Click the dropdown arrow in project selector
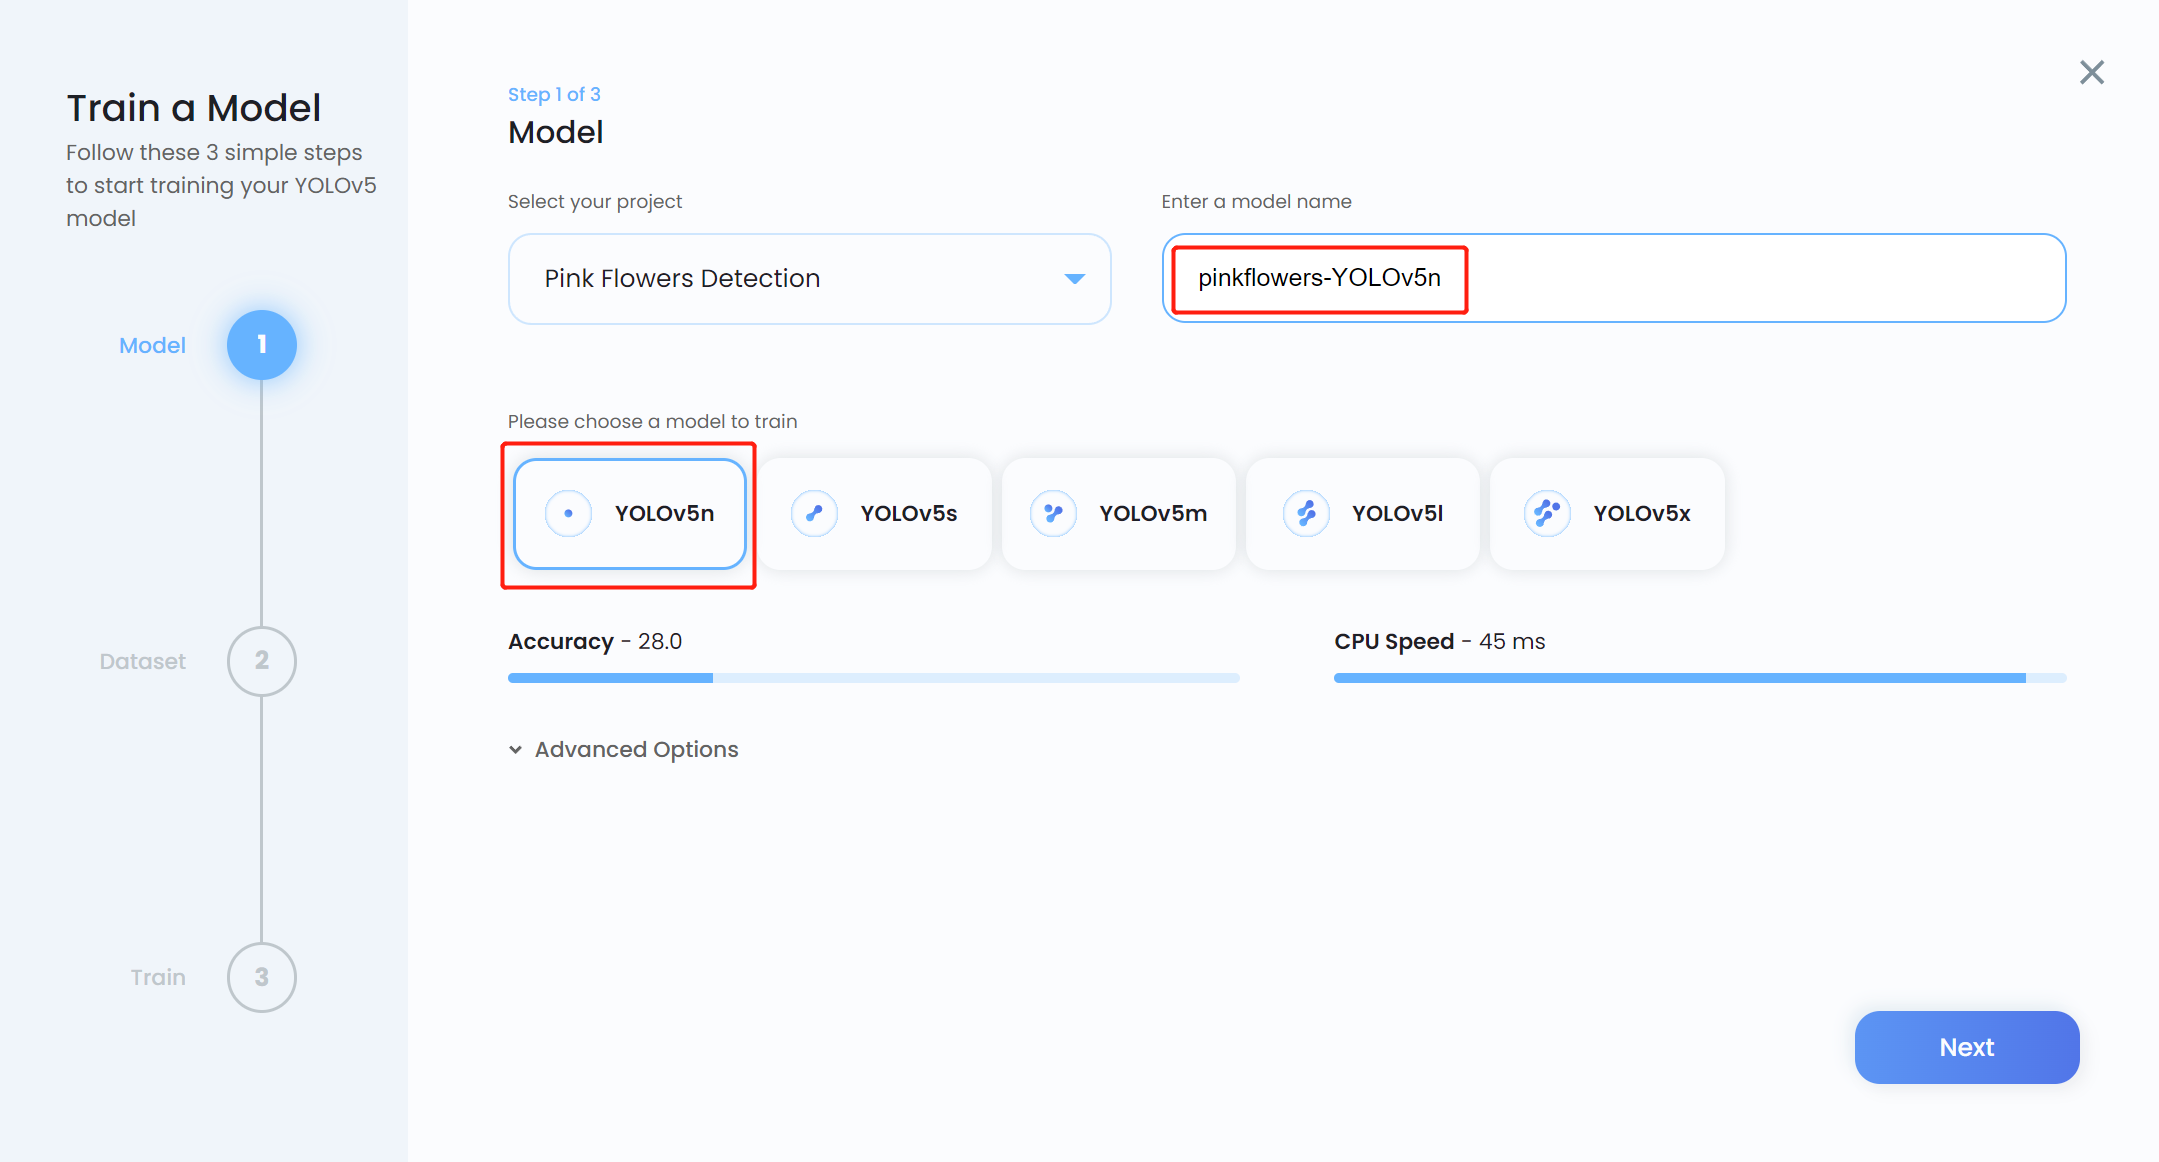Image resolution: width=2159 pixels, height=1162 pixels. [x=1074, y=279]
